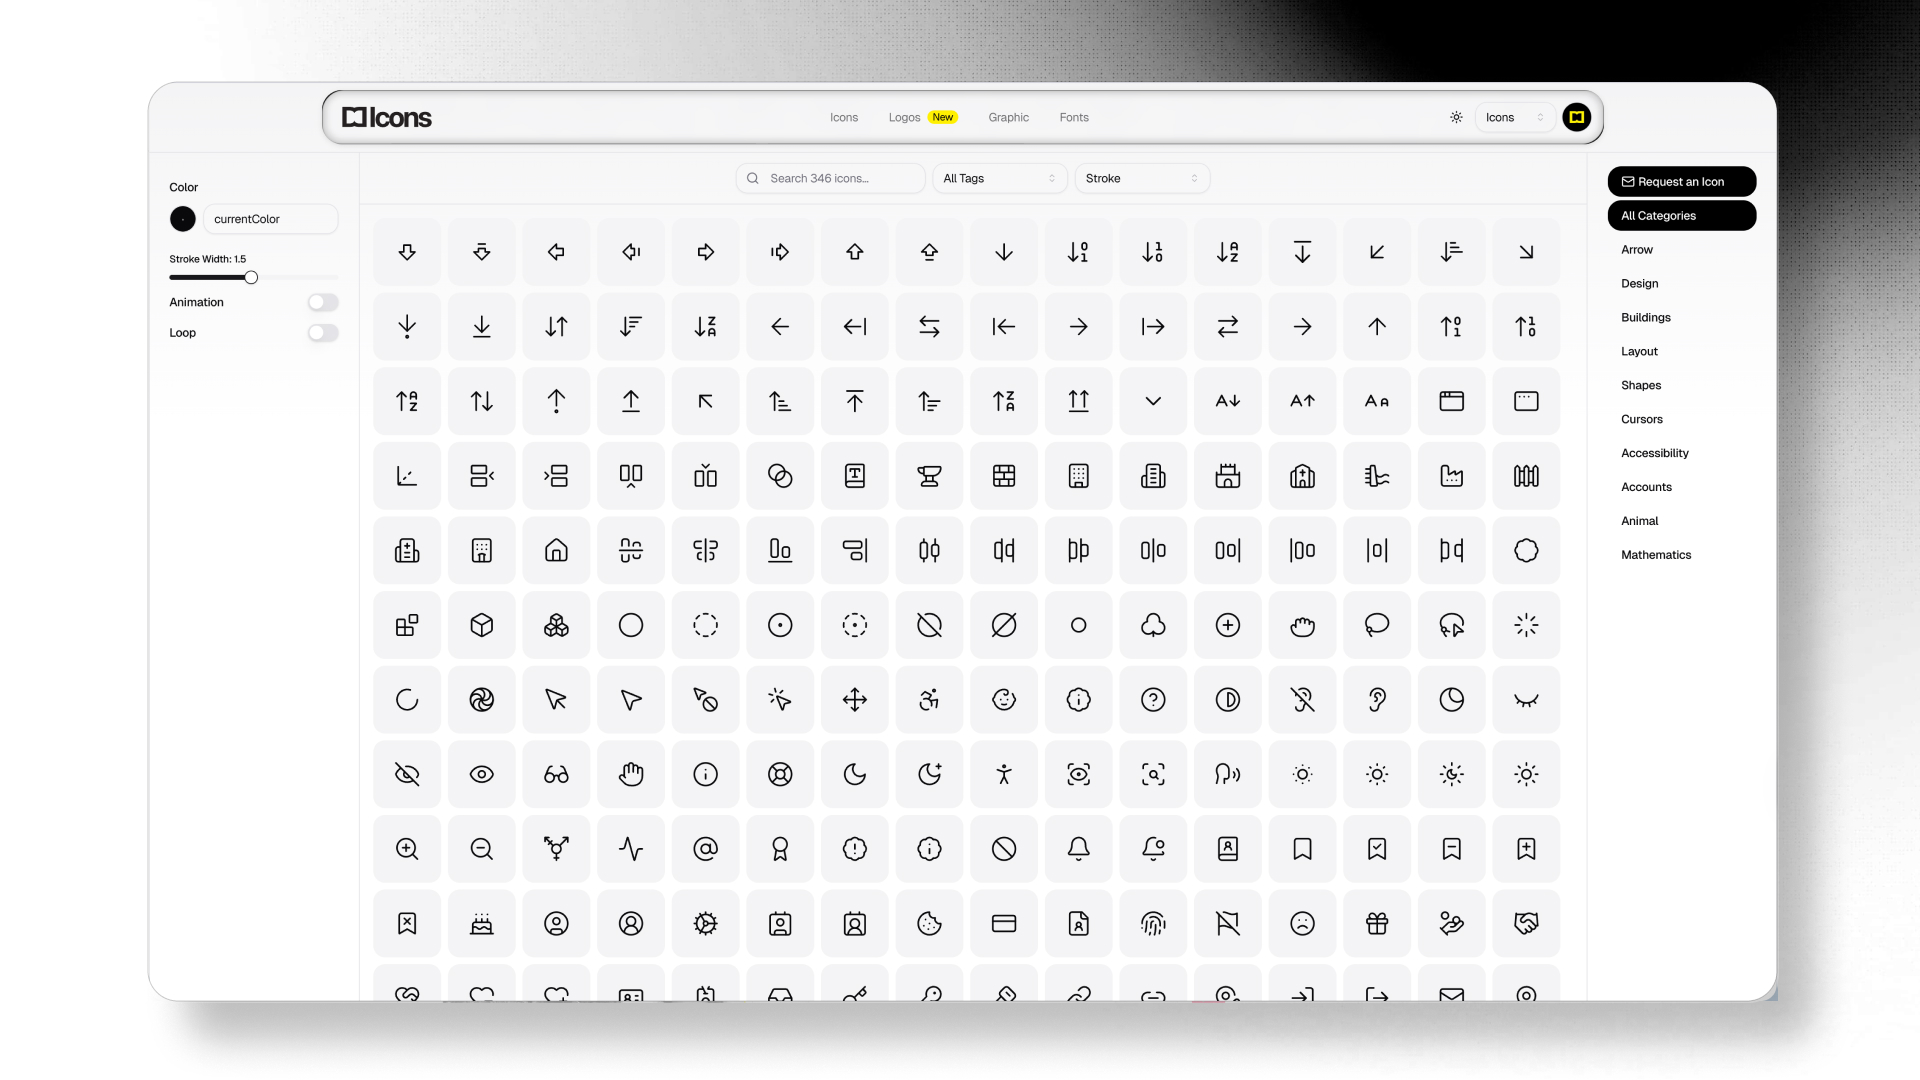Enable the Animation toggle

tap(322, 302)
